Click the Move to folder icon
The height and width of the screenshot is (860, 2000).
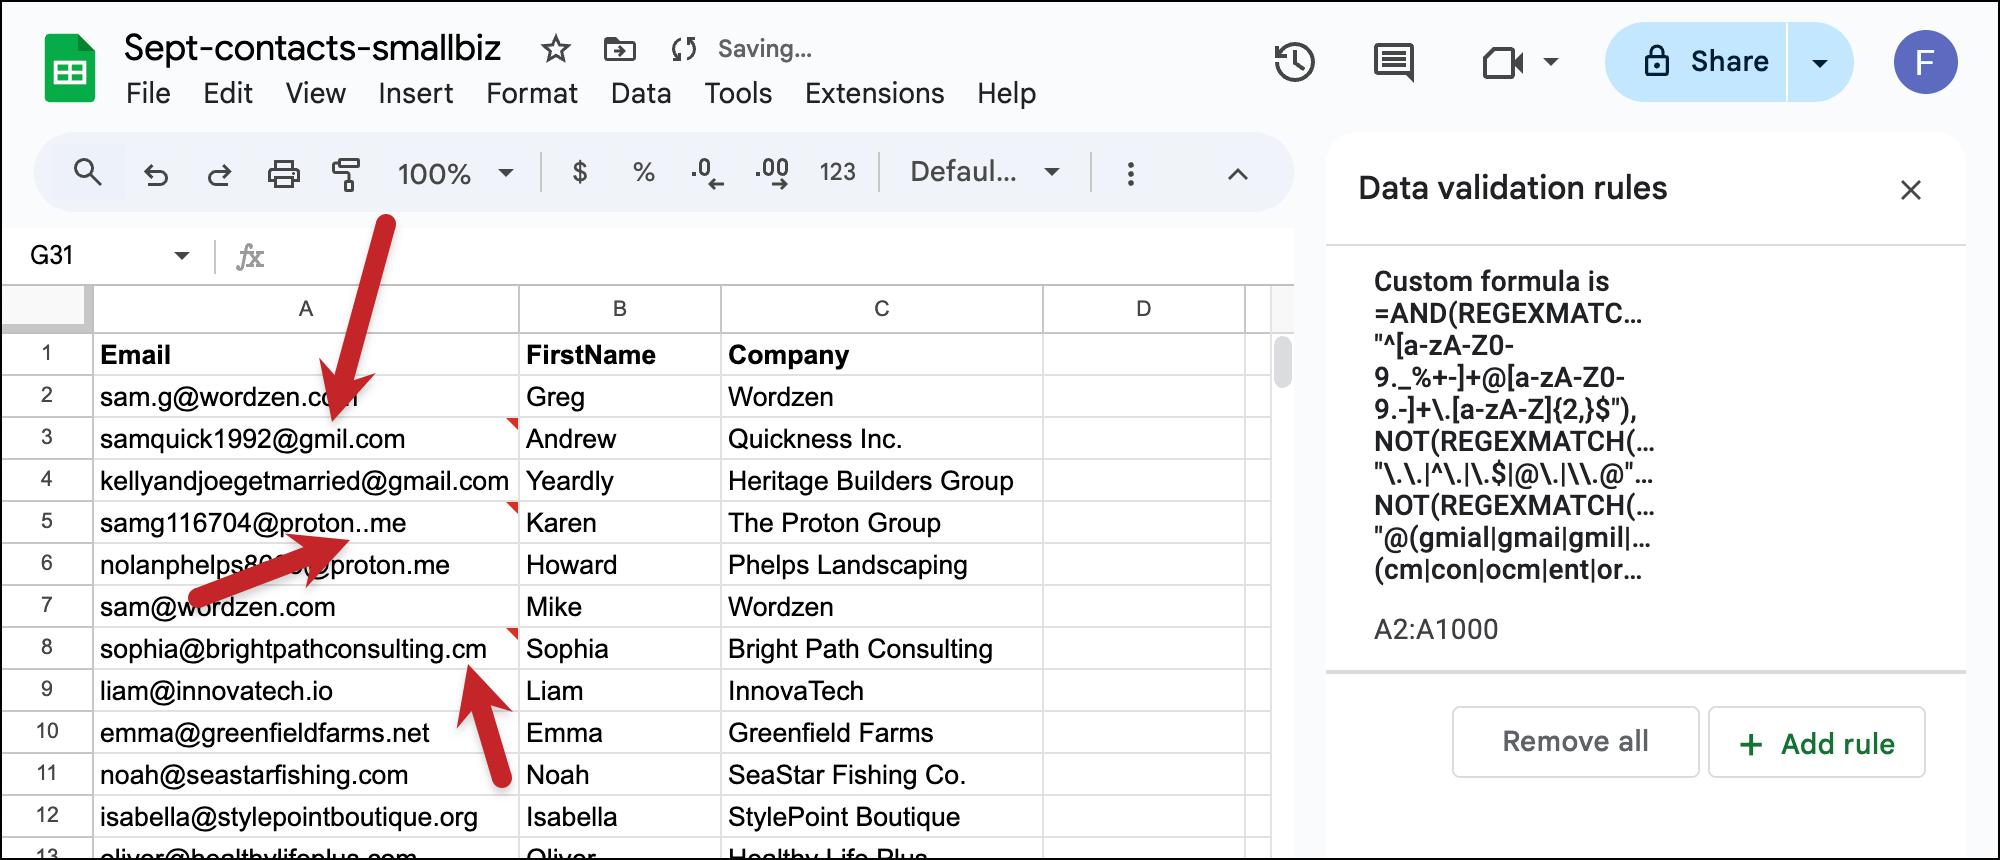pyautogui.click(x=619, y=48)
